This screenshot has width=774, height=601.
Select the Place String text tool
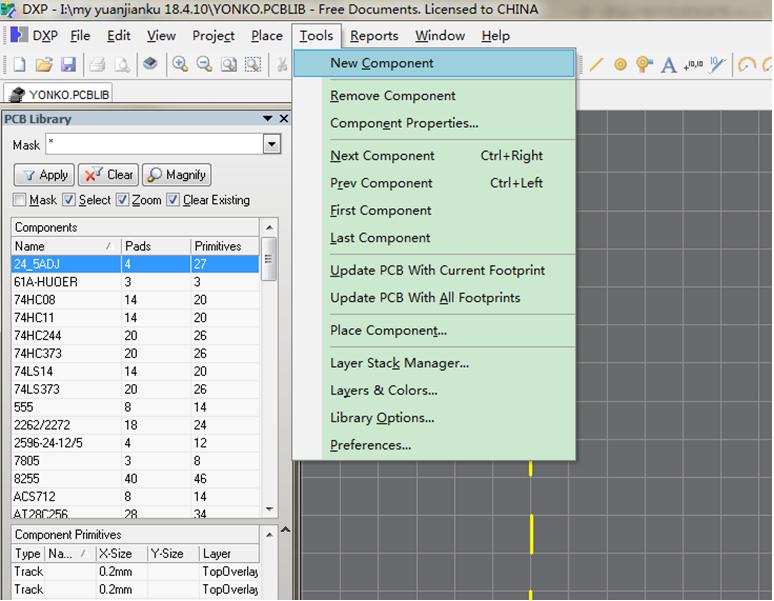click(669, 65)
